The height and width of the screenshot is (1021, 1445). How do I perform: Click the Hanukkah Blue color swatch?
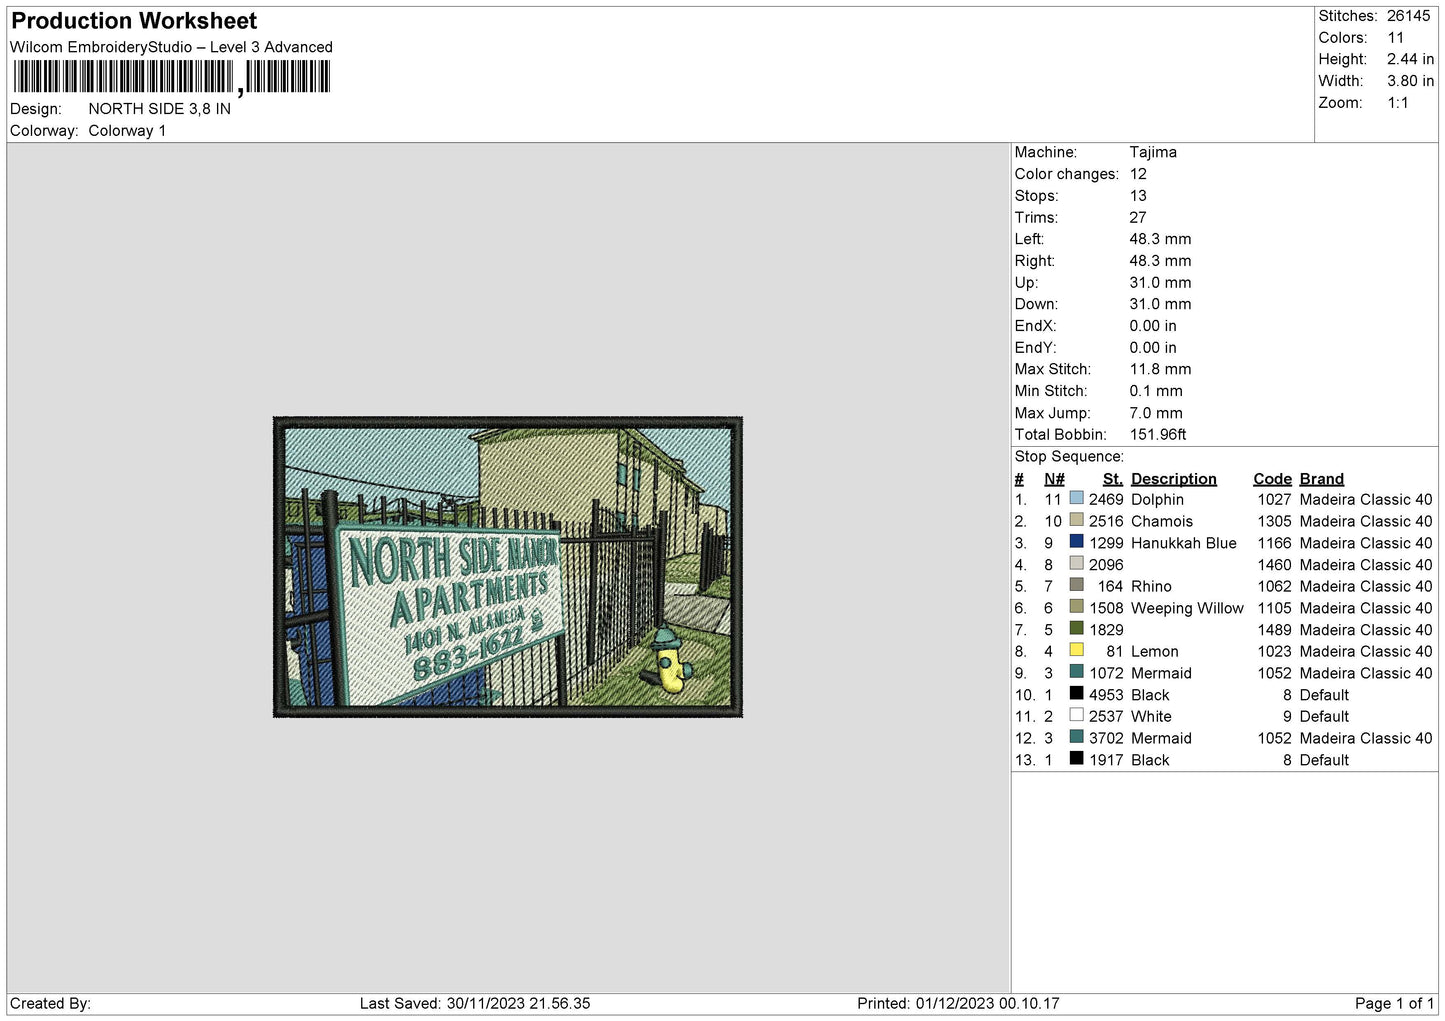click(x=1076, y=542)
